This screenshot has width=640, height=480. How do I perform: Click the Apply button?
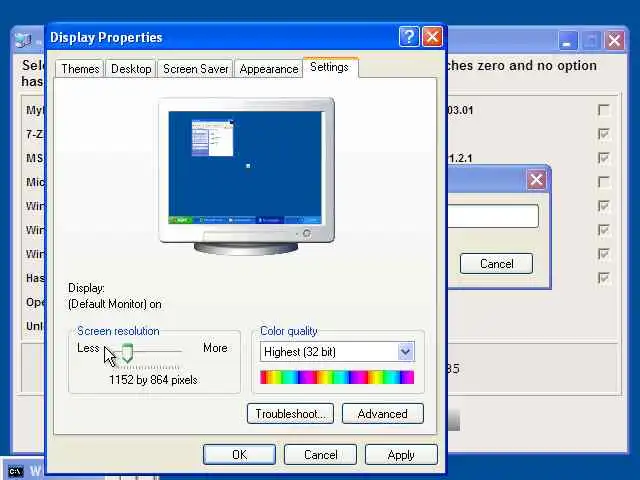(401, 455)
